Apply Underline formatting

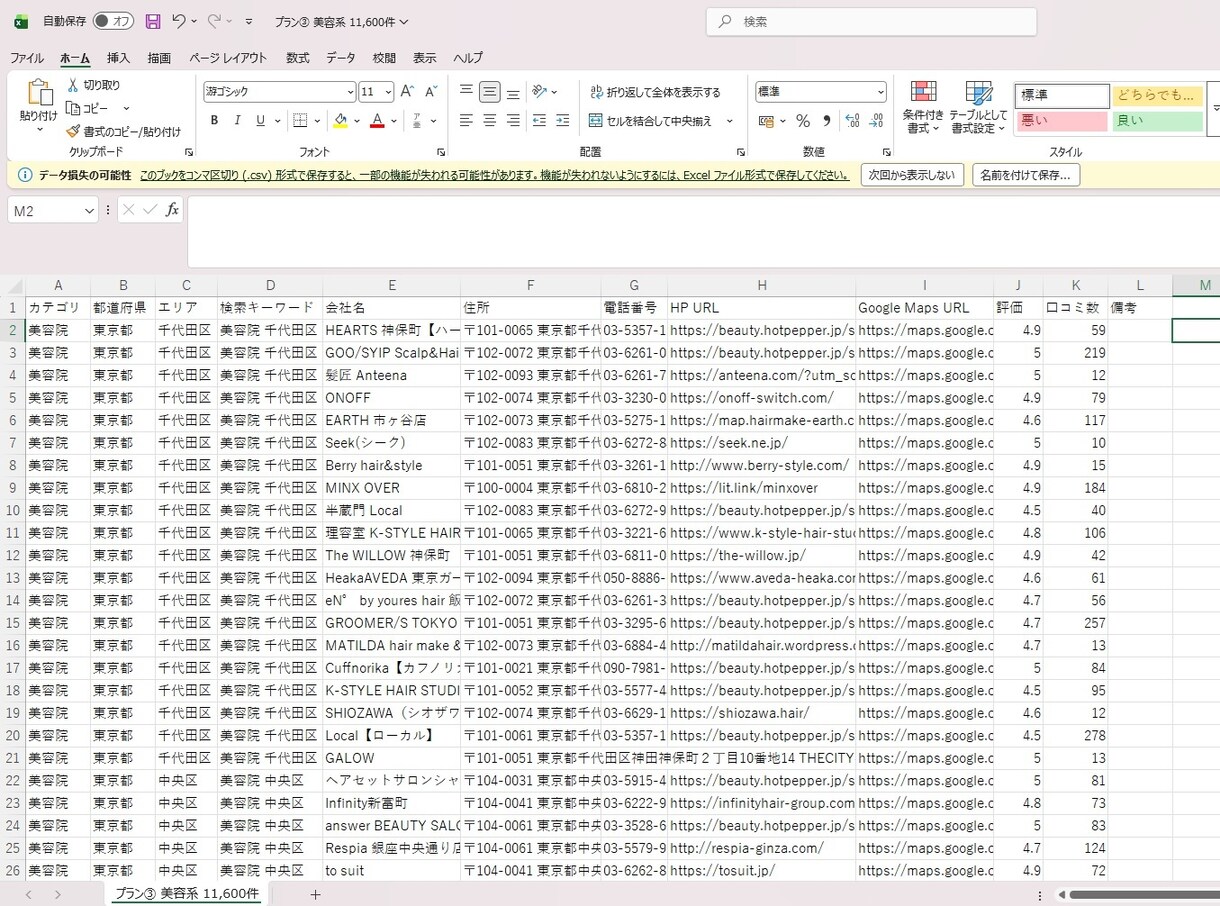[x=260, y=121]
